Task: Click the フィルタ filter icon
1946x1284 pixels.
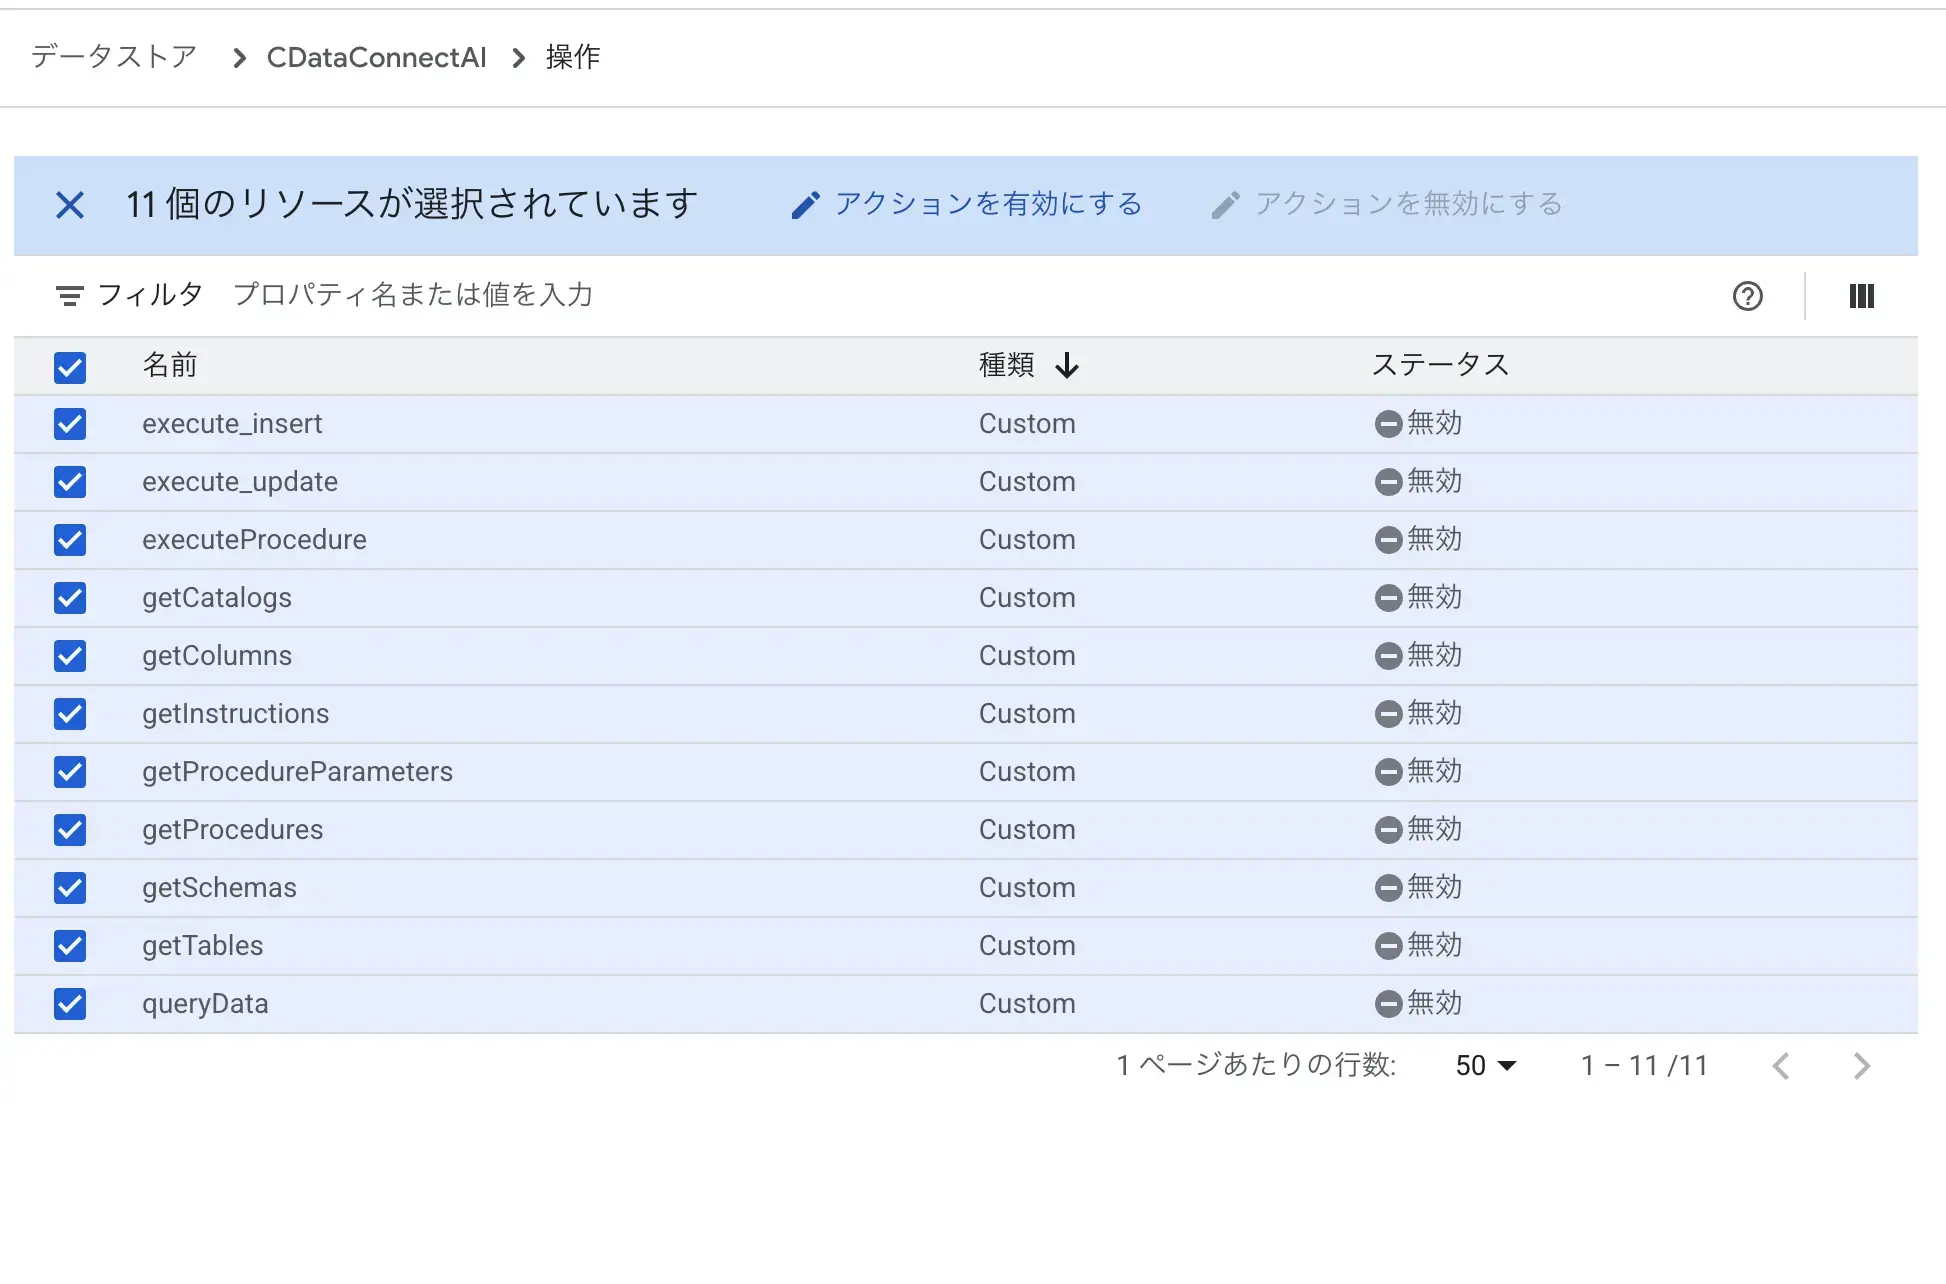Action: [x=69, y=296]
